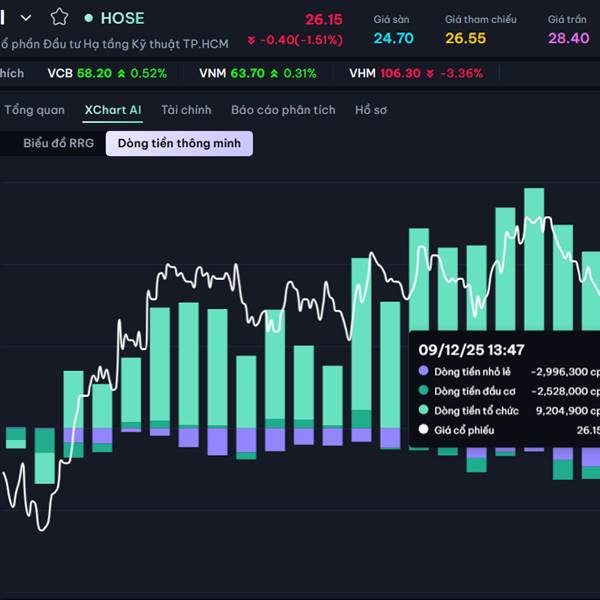Select the VHM ticker at 106.30
This screenshot has width=600, height=600.
coord(364,73)
